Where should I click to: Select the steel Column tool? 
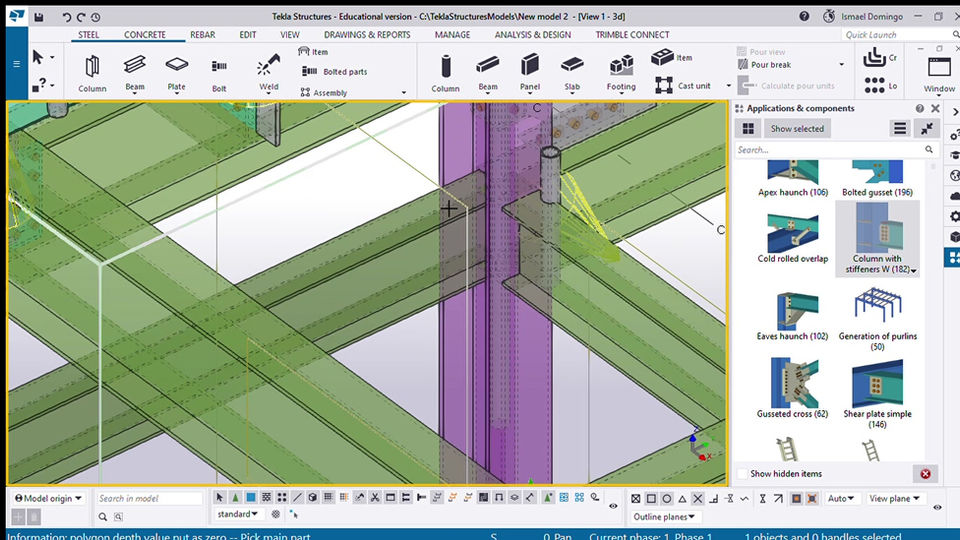pyautogui.click(x=92, y=73)
